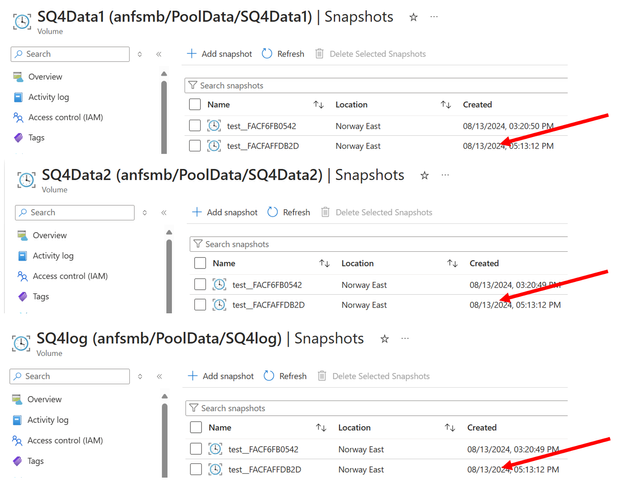Sort SQ4Data2 snapshots by Name arrows
The image size is (635, 496).
(324, 264)
